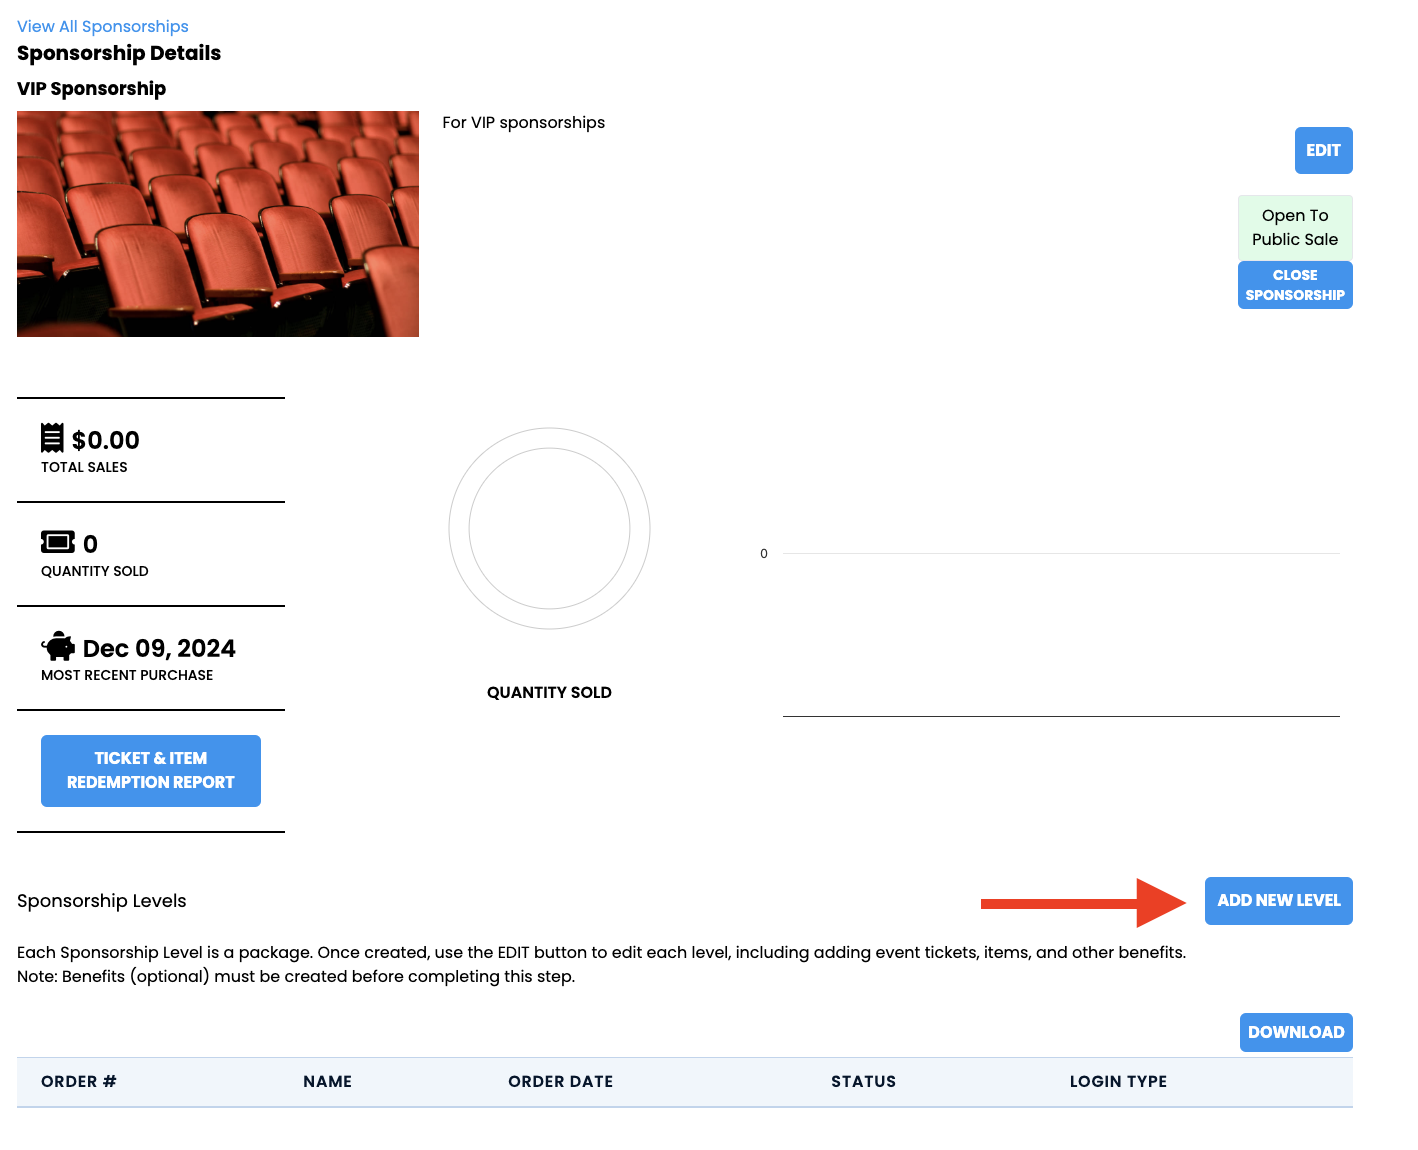Click the receipt icon beside total sales
The width and height of the screenshot is (1418, 1150).
[52, 438]
